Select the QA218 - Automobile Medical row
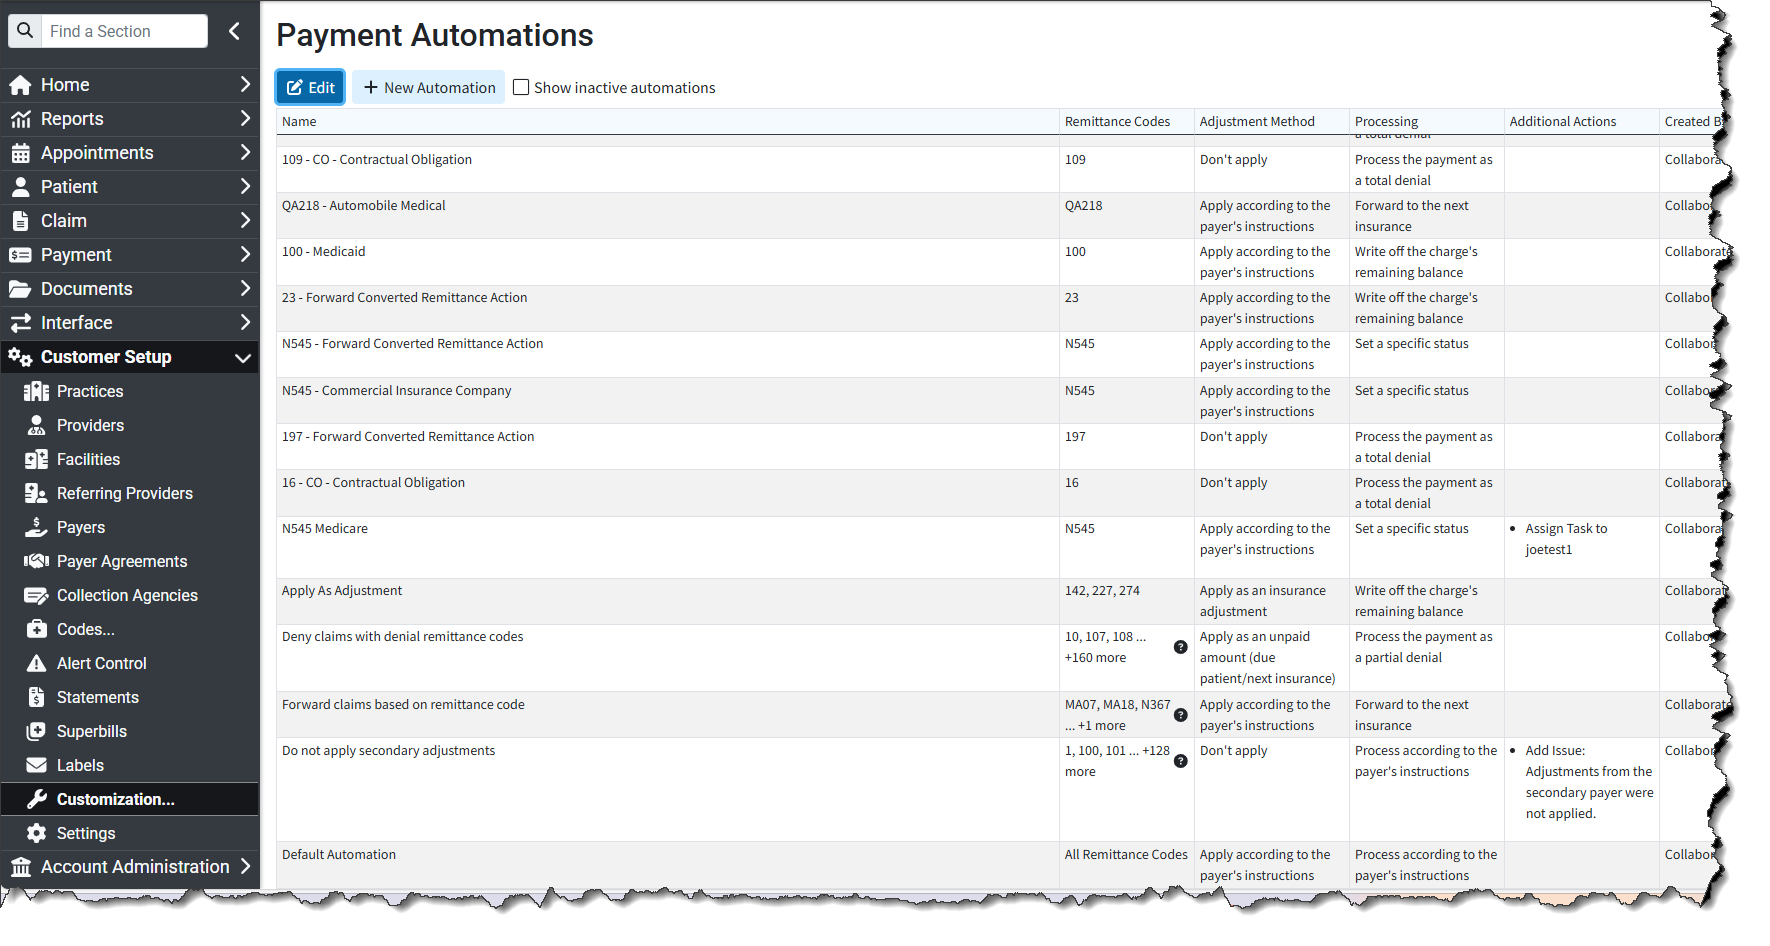The width and height of the screenshot is (1770, 946). [x=999, y=216]
